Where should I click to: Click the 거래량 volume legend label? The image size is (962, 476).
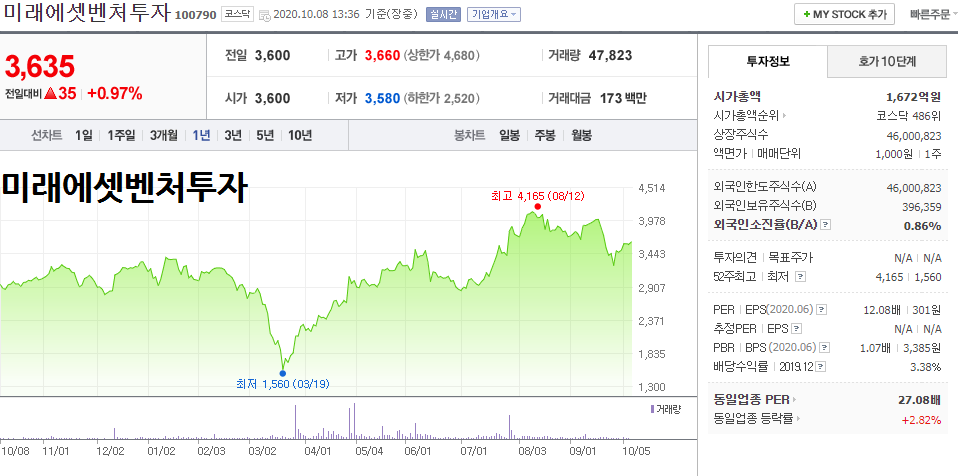click(x=668, y=409)
